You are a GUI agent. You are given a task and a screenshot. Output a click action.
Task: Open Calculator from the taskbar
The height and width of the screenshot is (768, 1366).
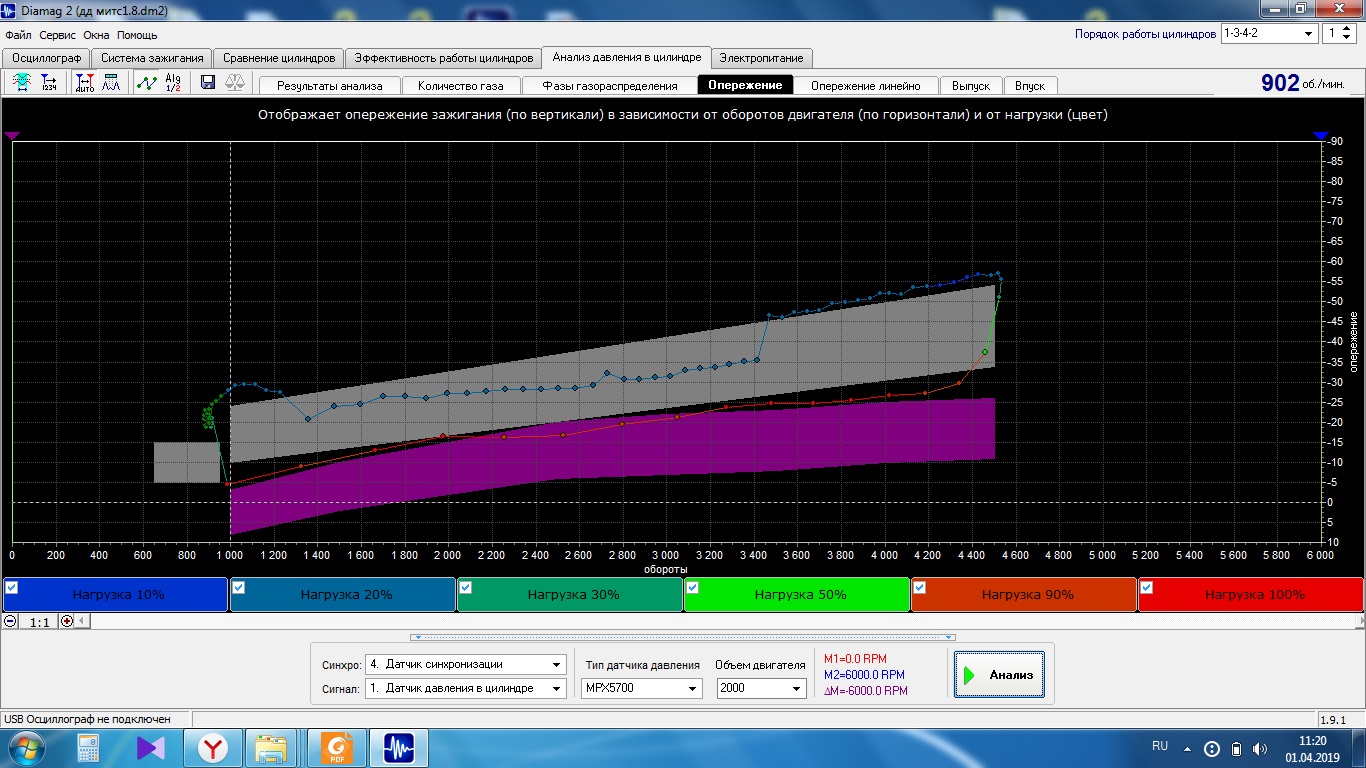(x=89, y=747)
